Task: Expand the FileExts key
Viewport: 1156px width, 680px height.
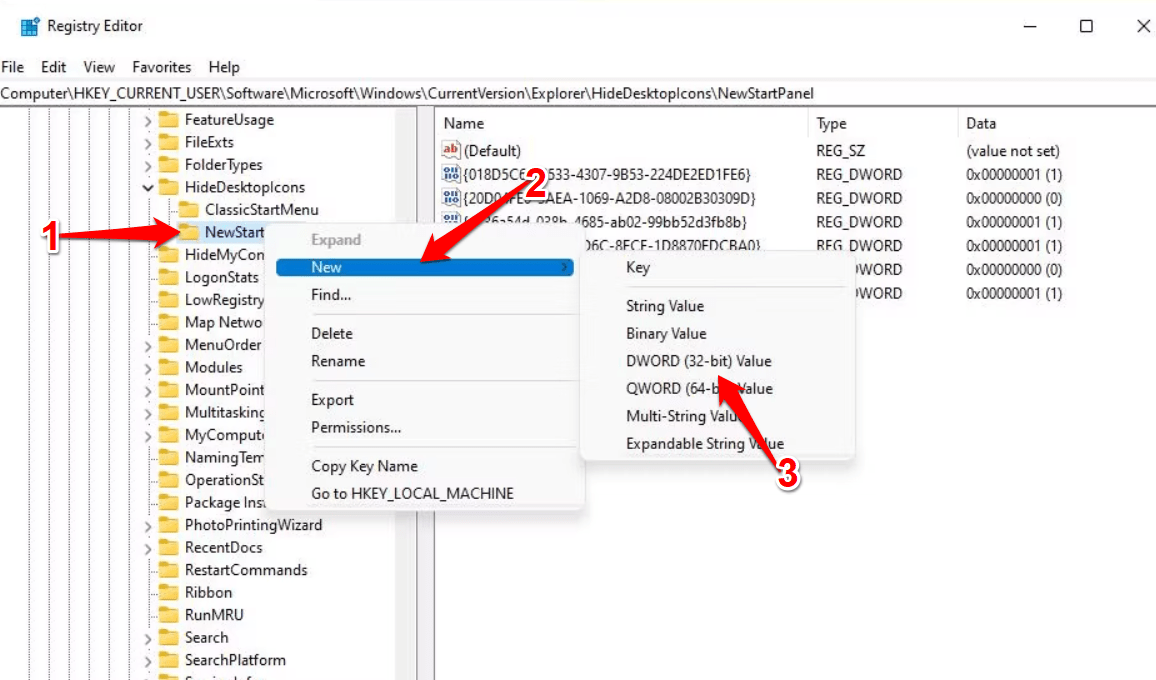Action: click(x=148, y=143)
